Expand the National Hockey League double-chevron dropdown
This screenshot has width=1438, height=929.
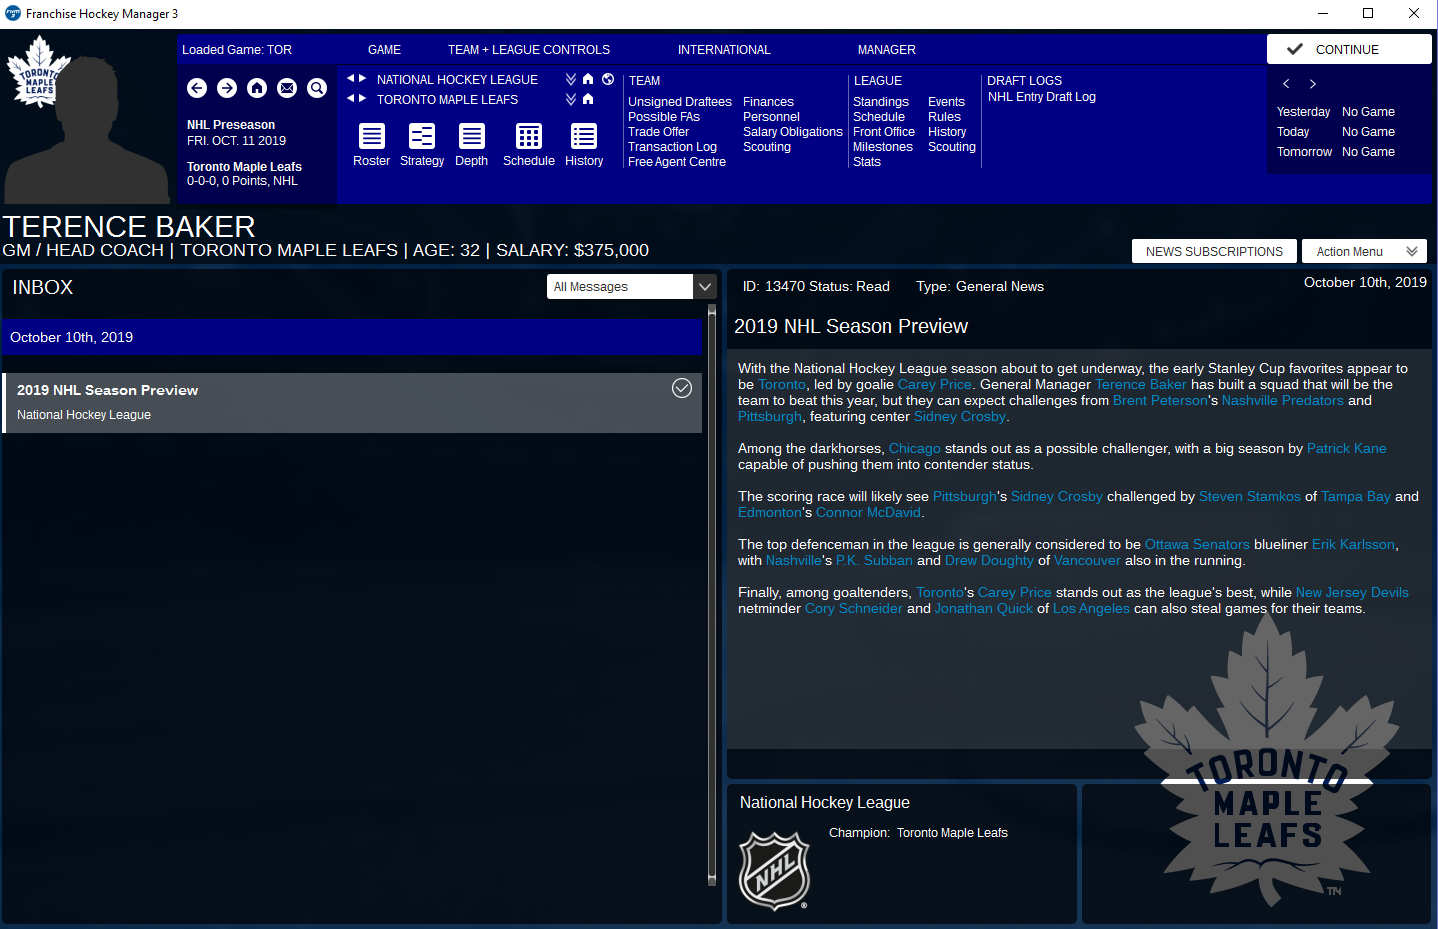[x=571, y=79]
